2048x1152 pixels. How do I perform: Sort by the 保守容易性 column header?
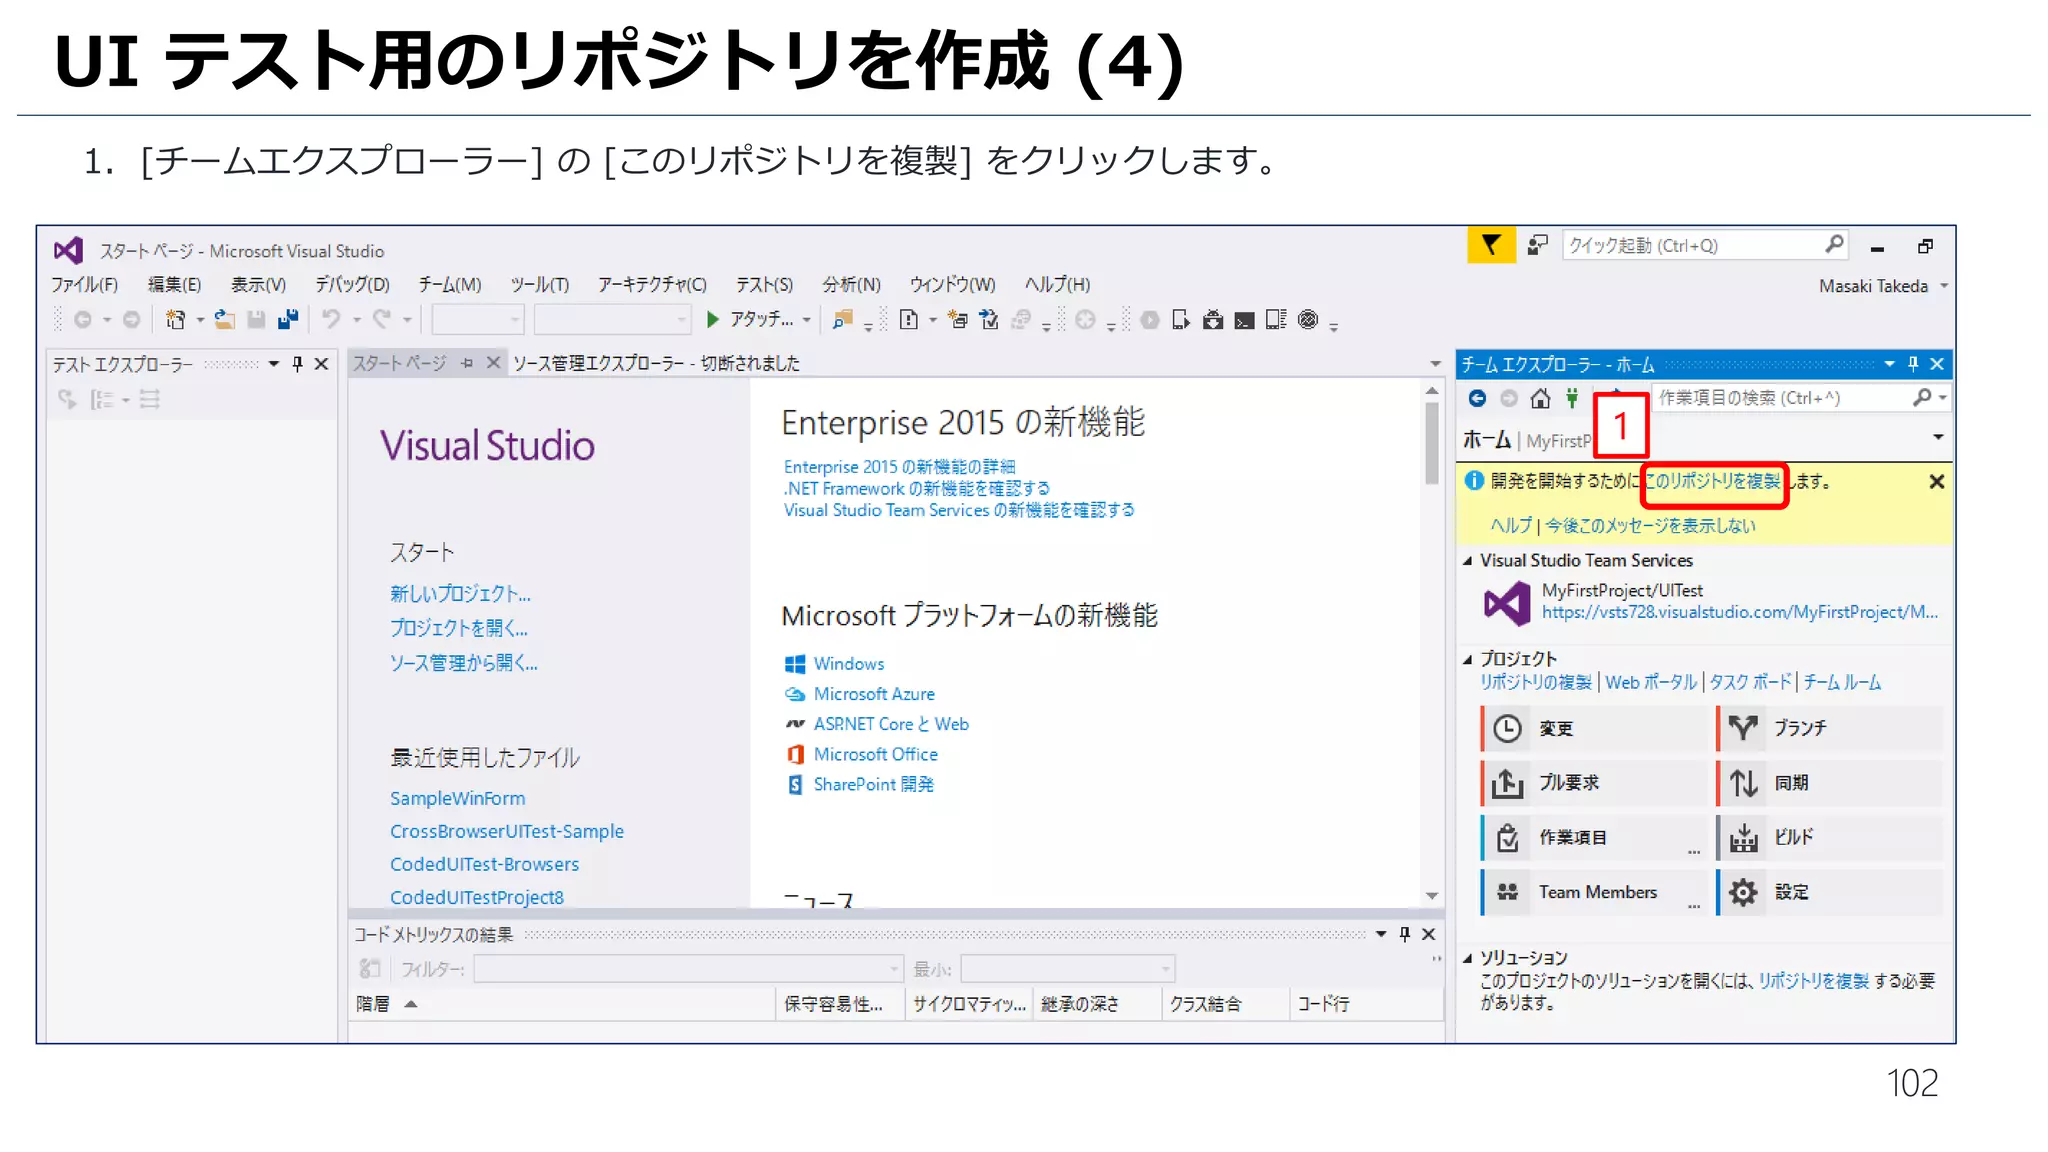click(838, 1004)
